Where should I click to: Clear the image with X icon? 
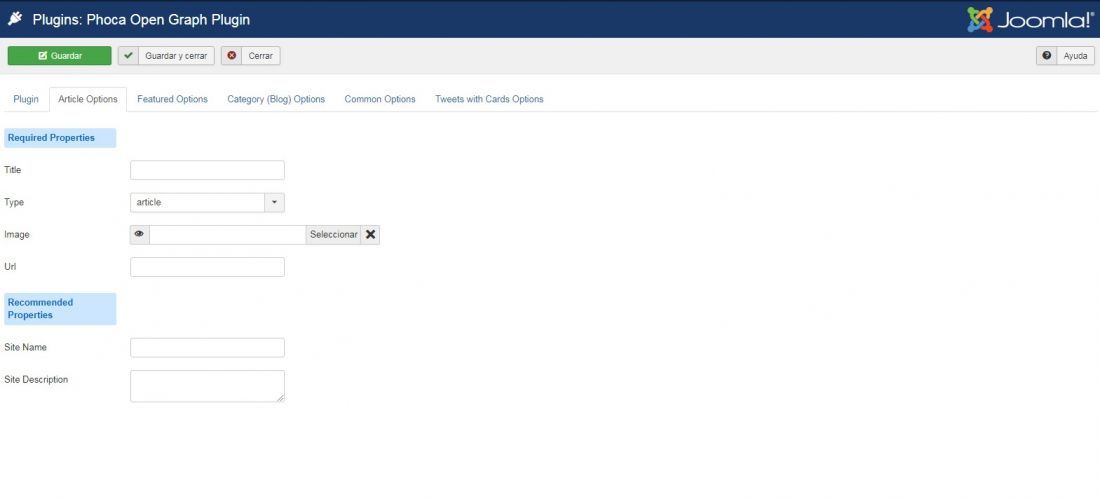click(370, 234)
